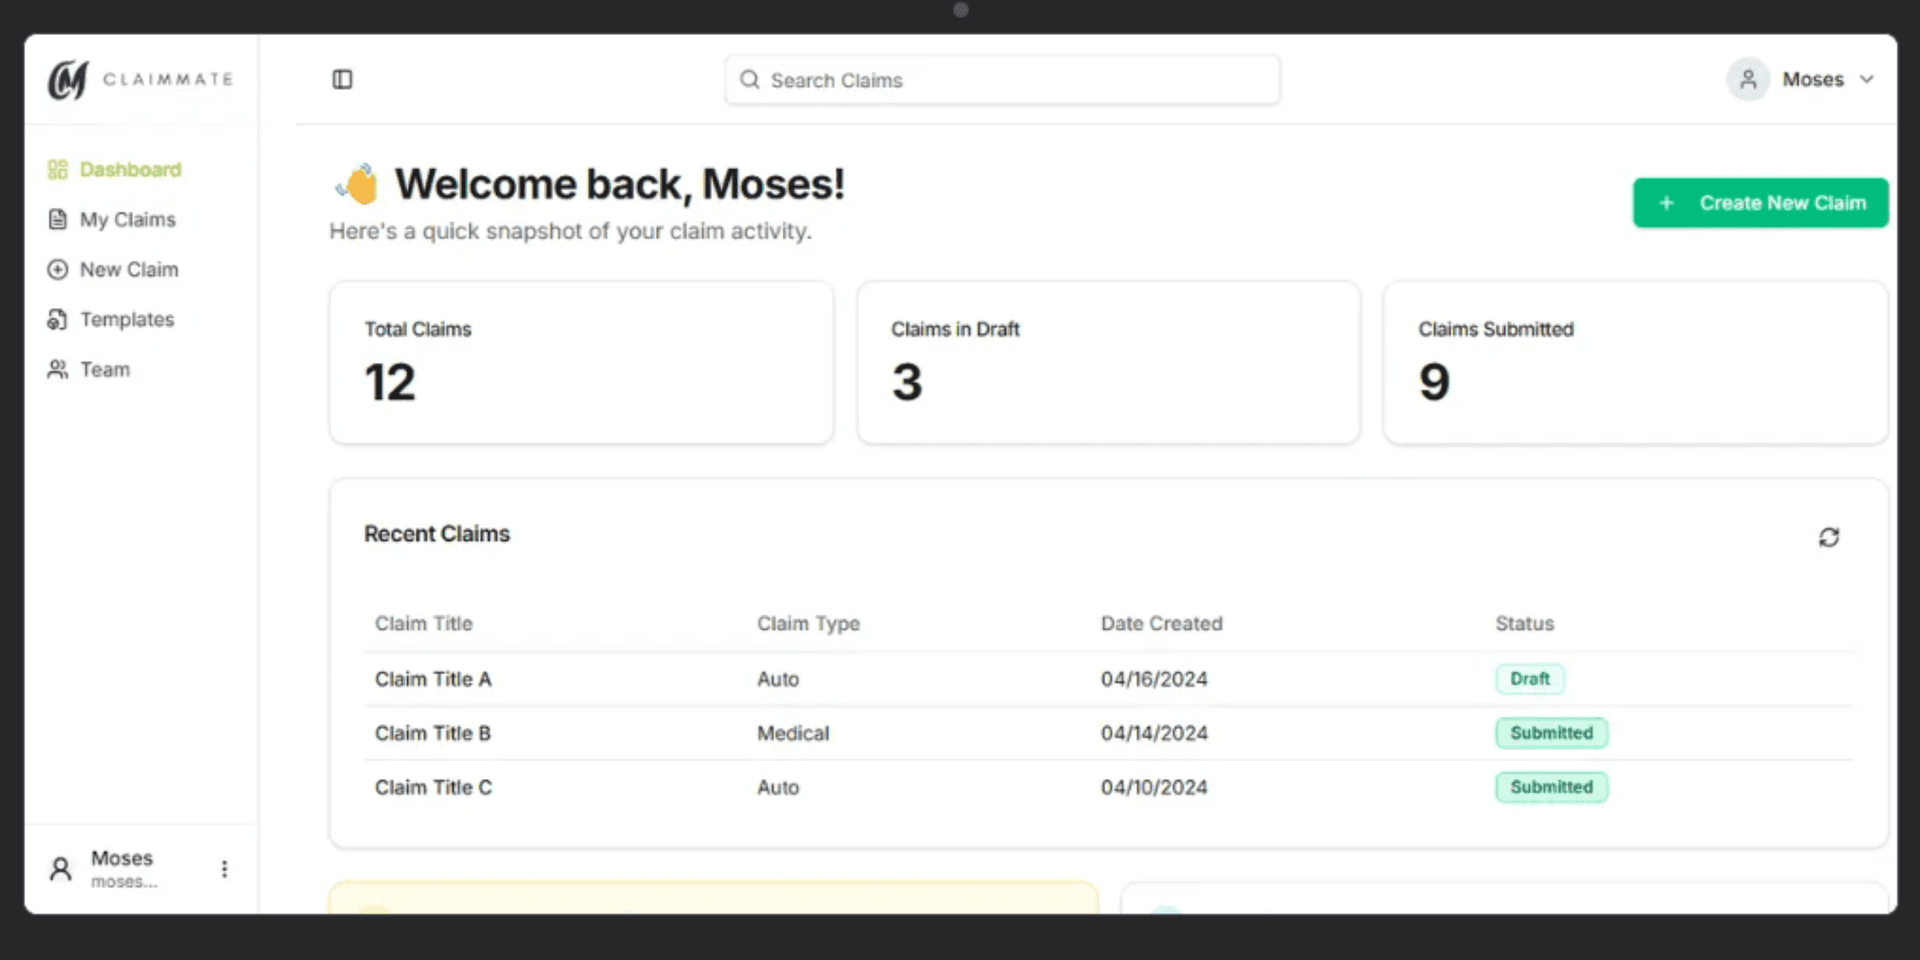This screenshot has width=1920, height=960.
Task: Open Claim Title B from Recent Claims
Action: click(x=432, y=732)
